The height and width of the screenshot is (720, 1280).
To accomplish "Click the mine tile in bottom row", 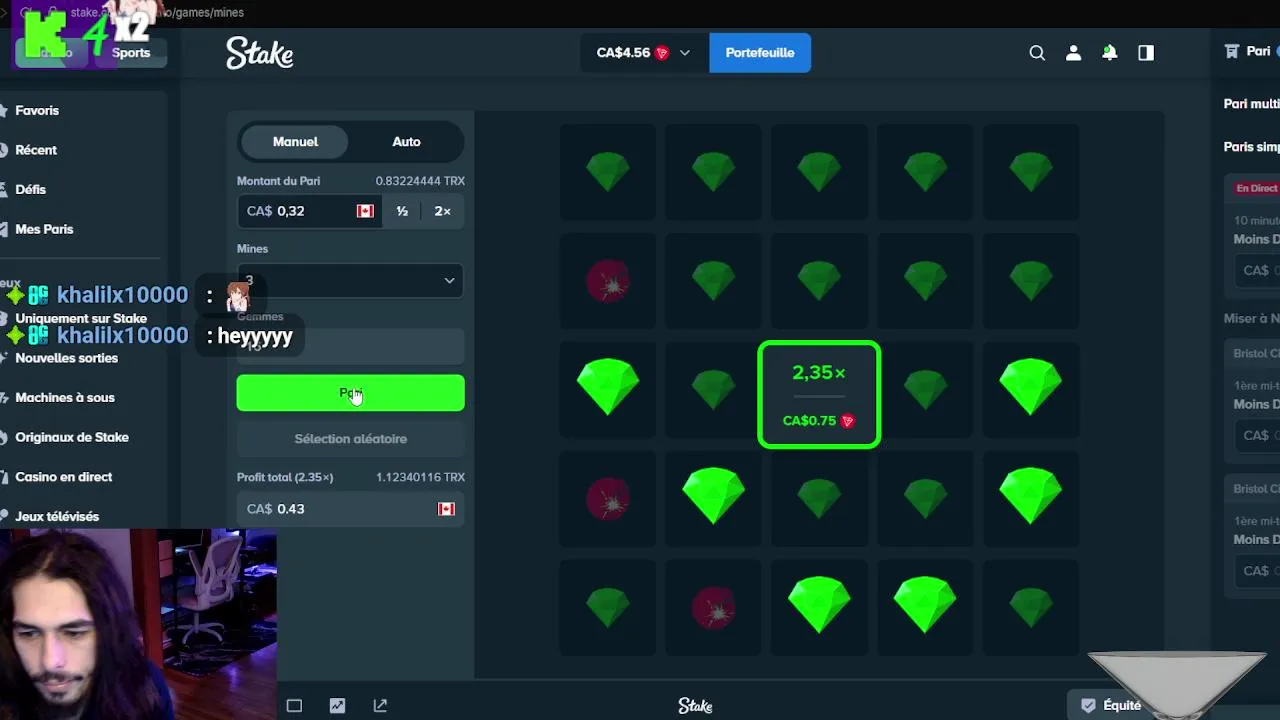I will (714, 606).
